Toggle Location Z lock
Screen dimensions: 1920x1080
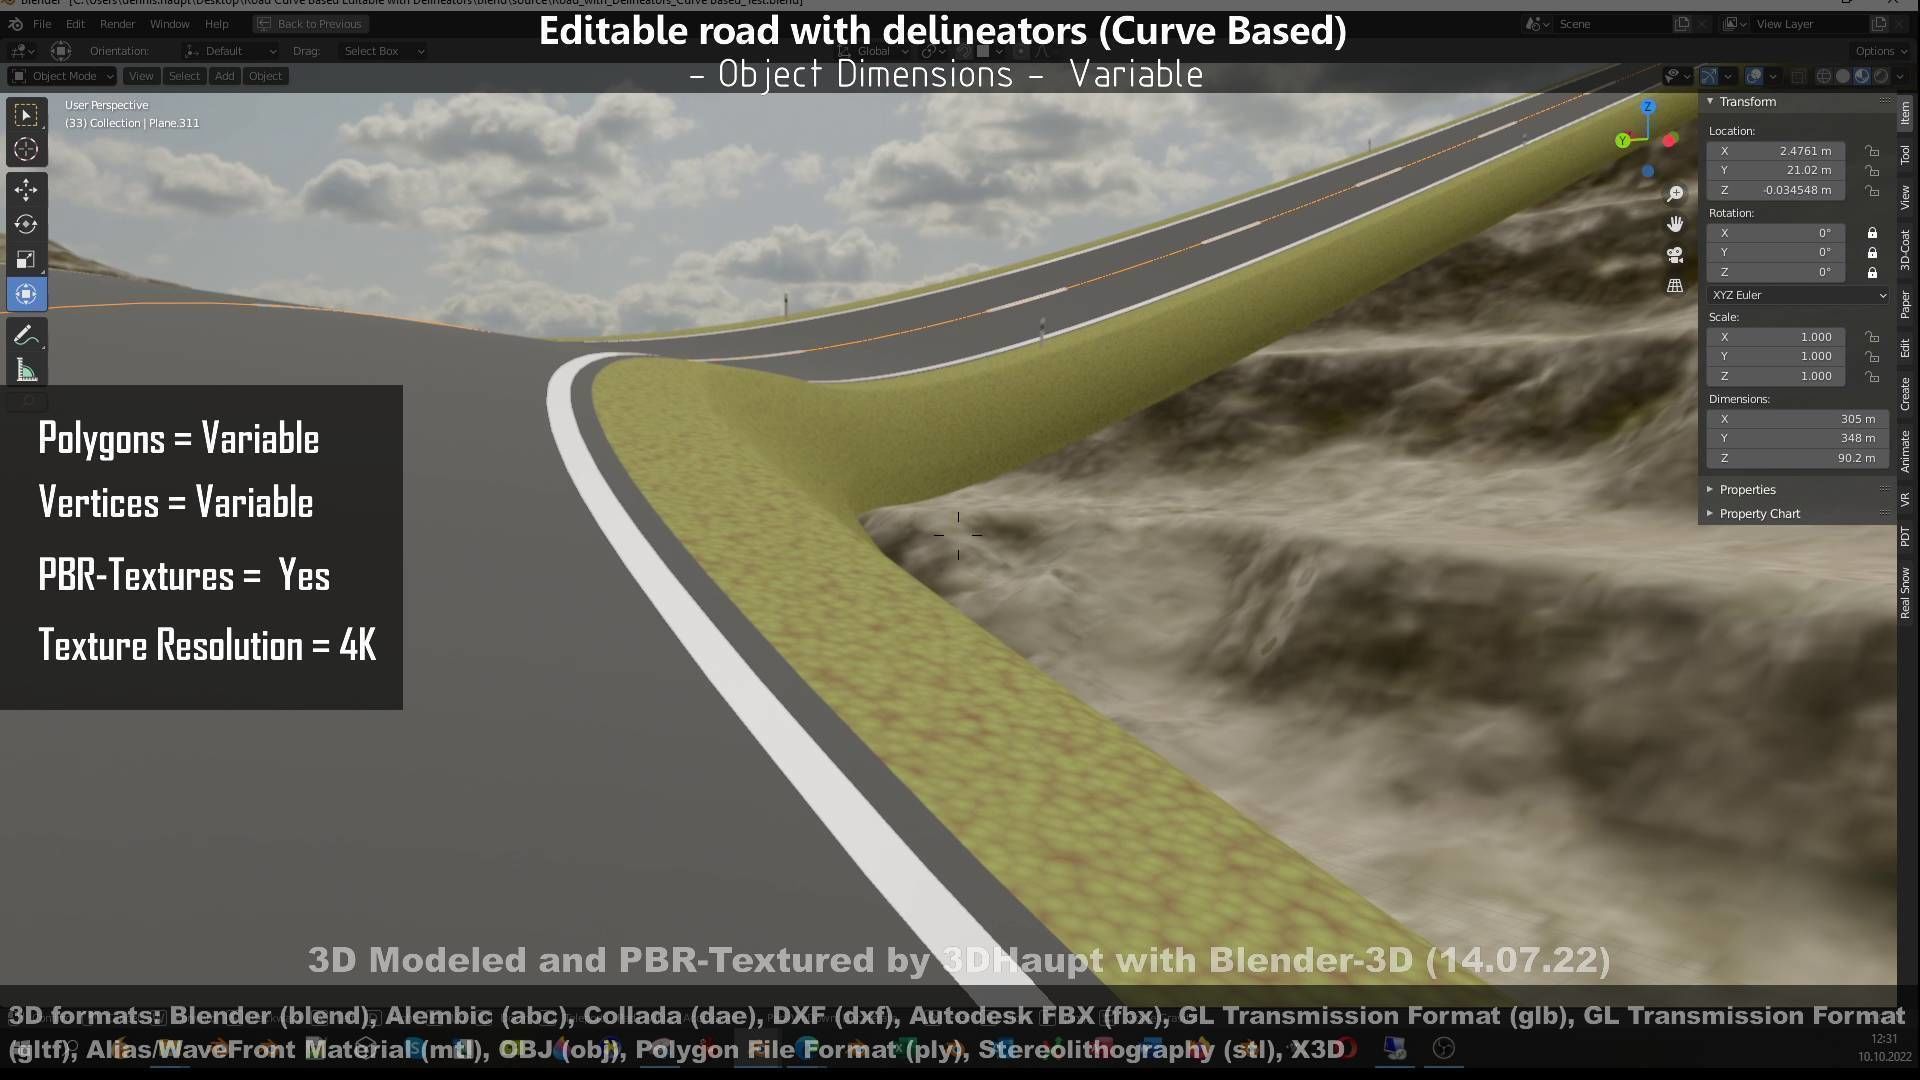(1872, 190)
